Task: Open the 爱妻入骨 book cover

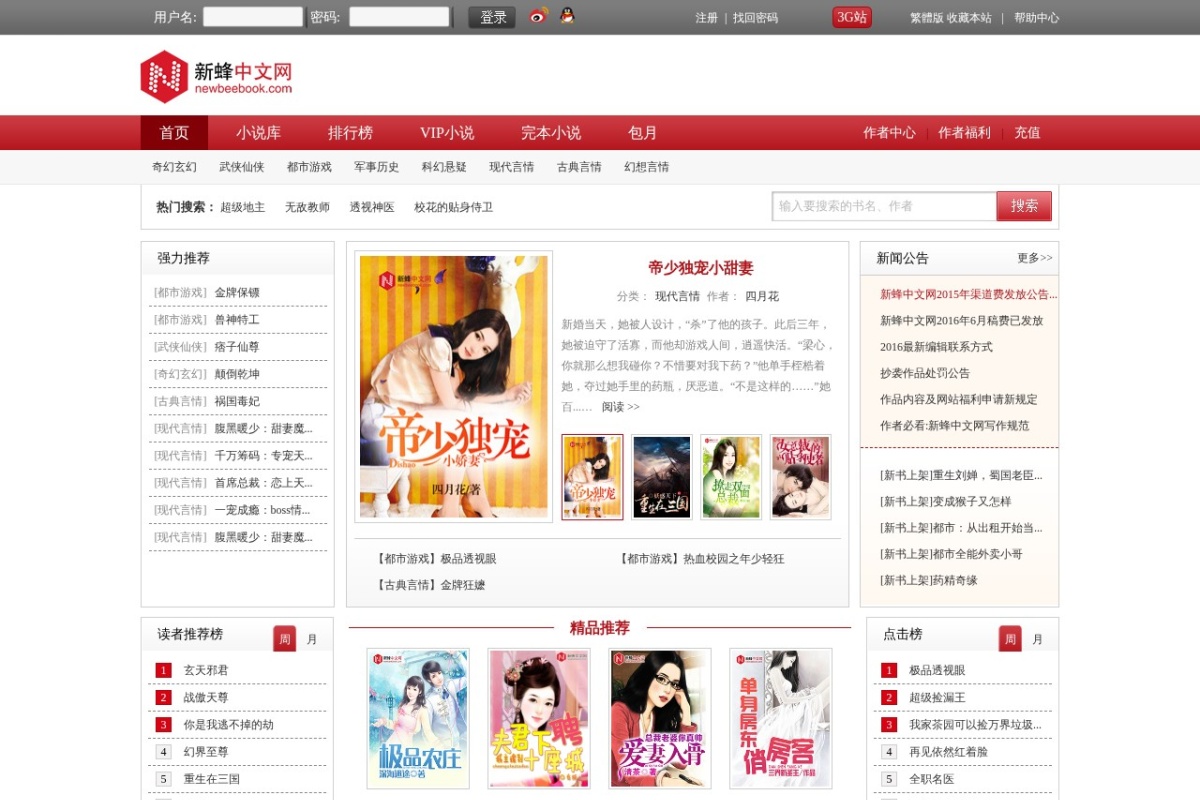Action: click(x=660, y=718)
